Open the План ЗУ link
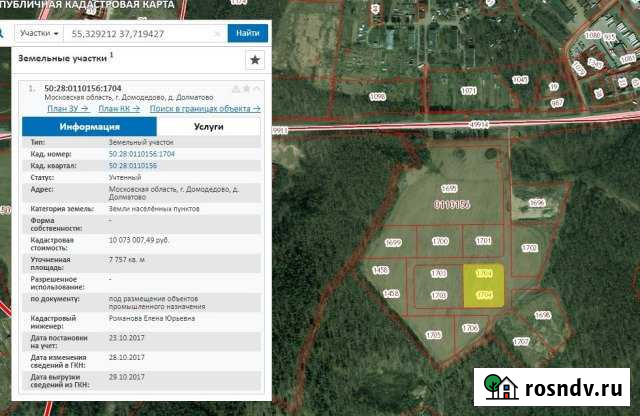Screen dimensions: 640x416 pyautogui.click(x=70, y=108)
